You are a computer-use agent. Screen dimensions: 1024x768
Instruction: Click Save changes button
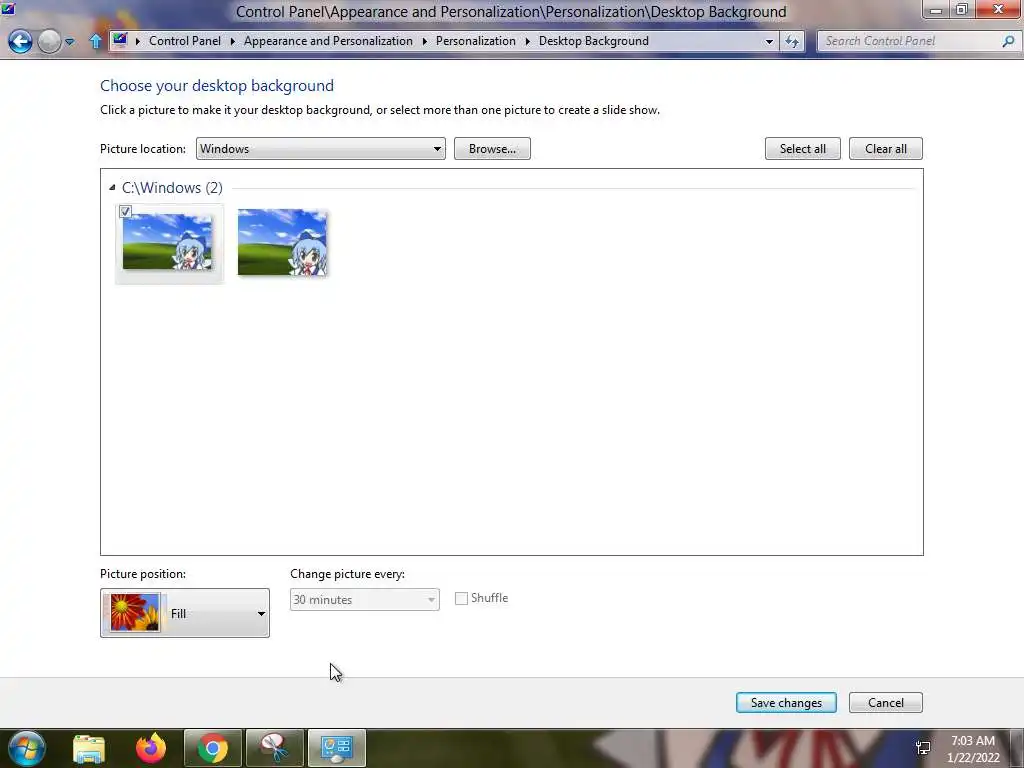pos(786,703)
